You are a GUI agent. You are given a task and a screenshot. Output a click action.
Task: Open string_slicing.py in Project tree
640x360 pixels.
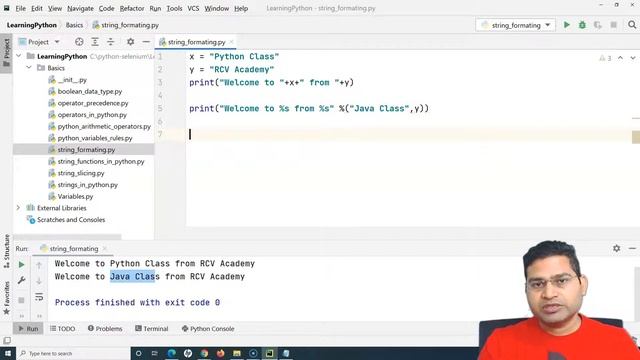tap(81, 173)
